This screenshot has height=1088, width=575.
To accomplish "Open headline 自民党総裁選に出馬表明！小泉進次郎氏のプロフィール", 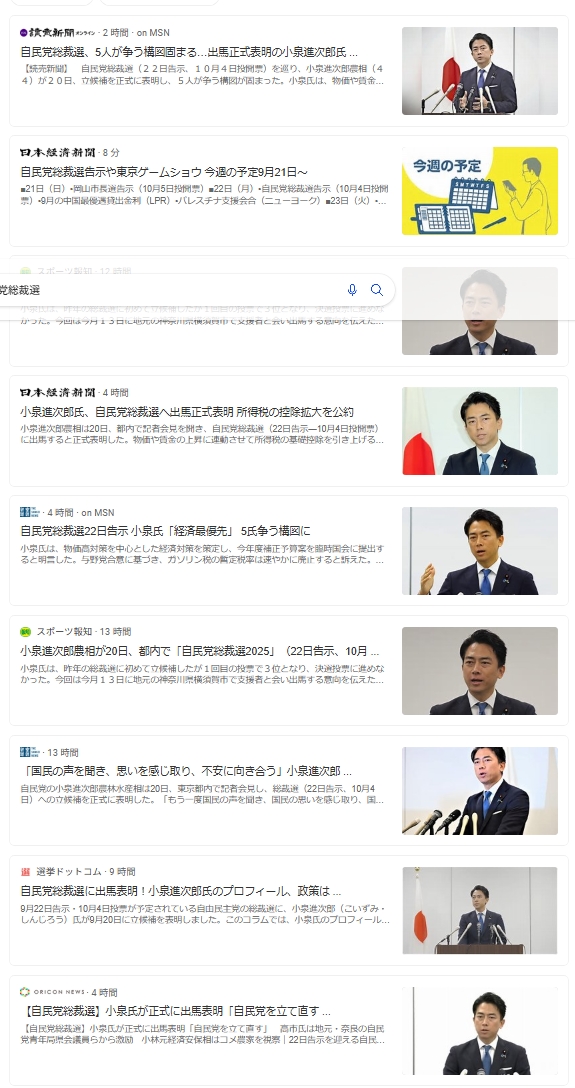I will click(180, 892).
